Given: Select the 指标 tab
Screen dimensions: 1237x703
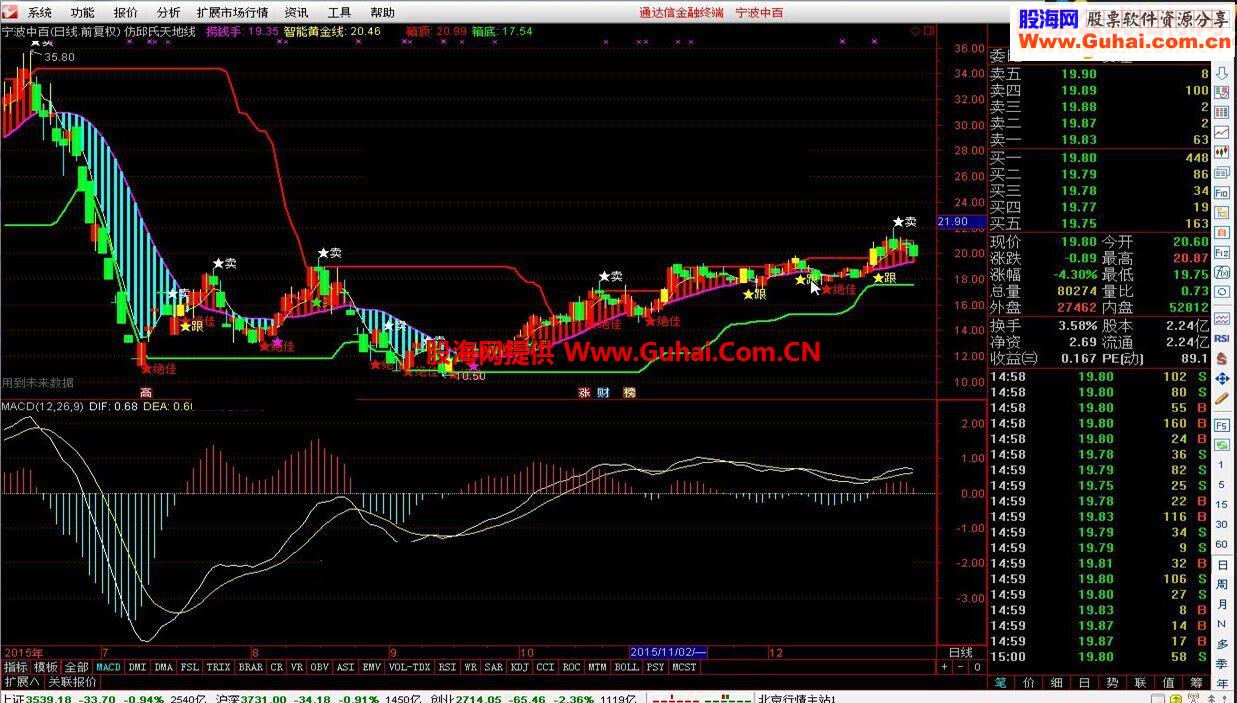Looking at the screenshot, I should pos(15,667).
